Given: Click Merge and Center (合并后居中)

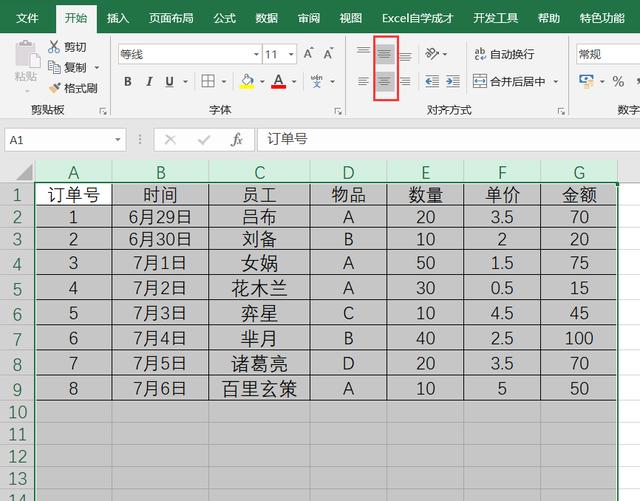Looking at the screenshot, I should (509, 81).
